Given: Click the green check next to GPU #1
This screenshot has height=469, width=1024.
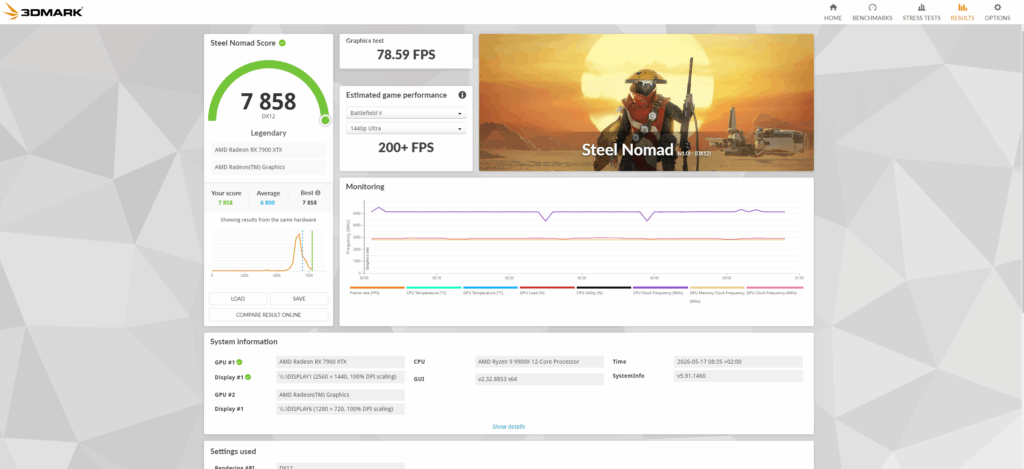Looking at the screenshot, I should tap(240, 362).
